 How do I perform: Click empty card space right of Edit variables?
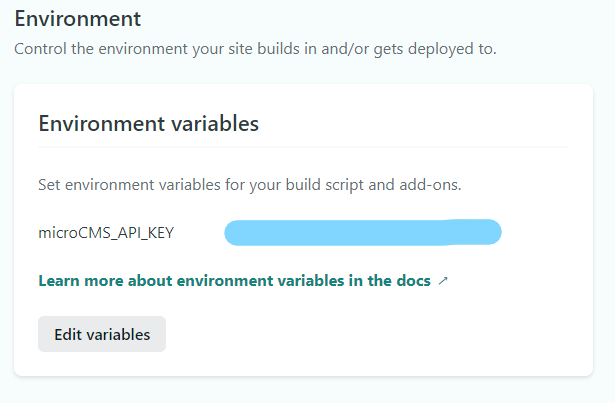380,334
